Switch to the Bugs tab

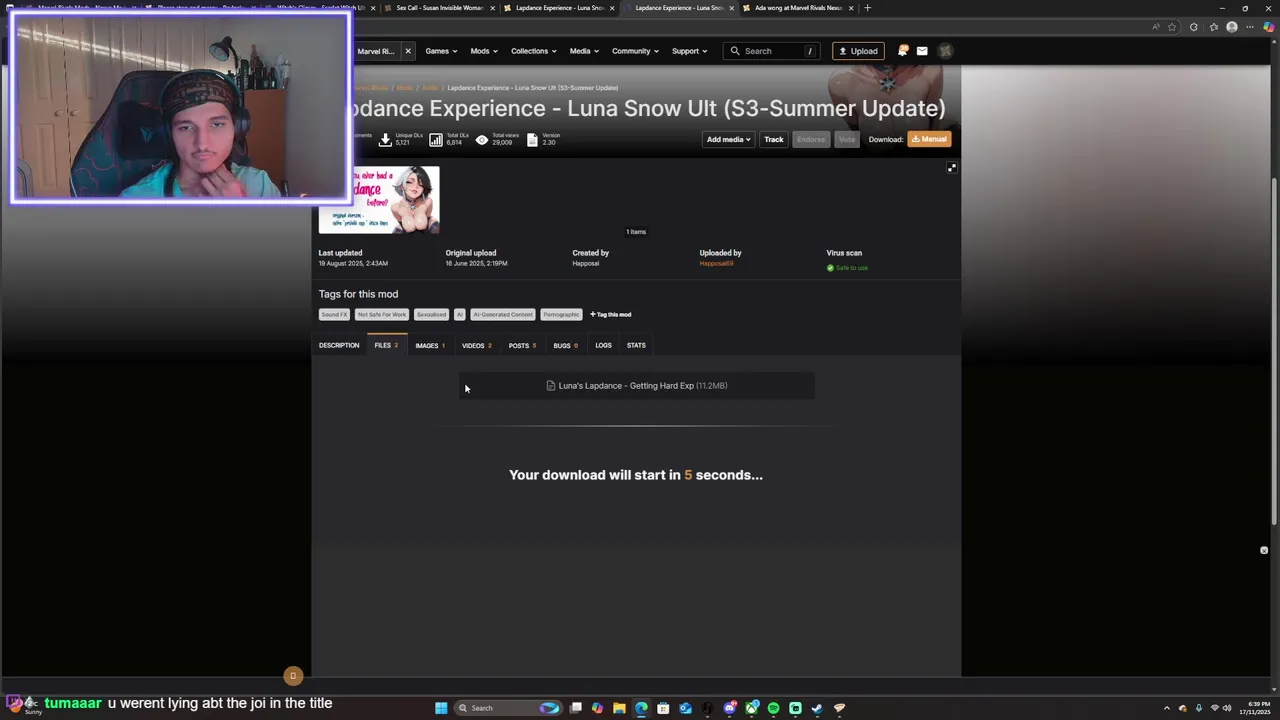565,346
